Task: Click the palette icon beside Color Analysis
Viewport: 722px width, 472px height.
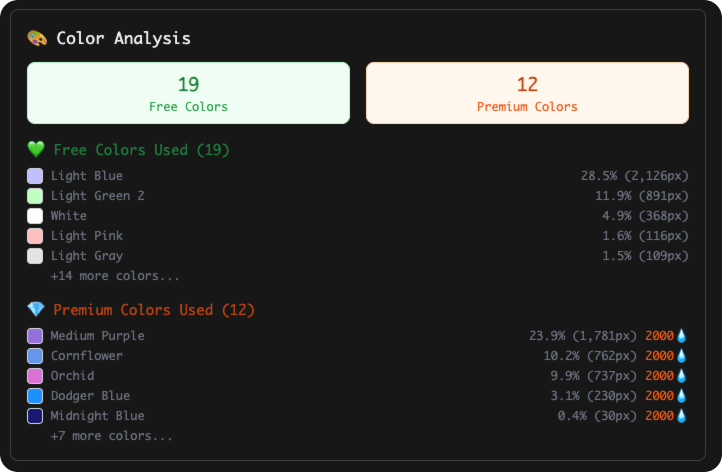Action: click(37, 38)
